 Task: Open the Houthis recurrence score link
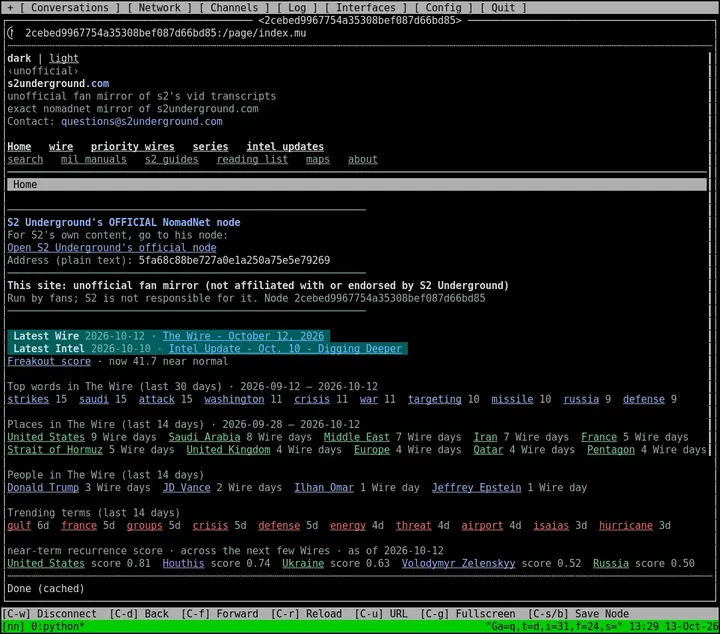(x=183, y=564)
